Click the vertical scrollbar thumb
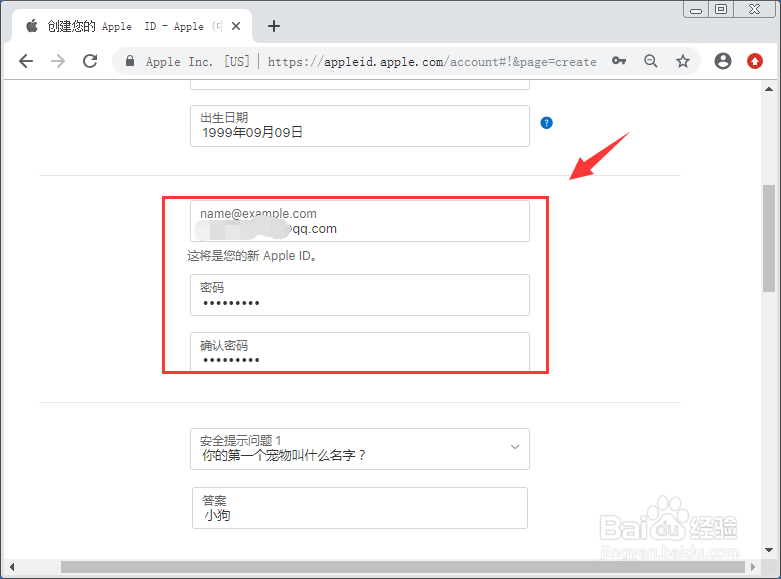 pos(769,238)
